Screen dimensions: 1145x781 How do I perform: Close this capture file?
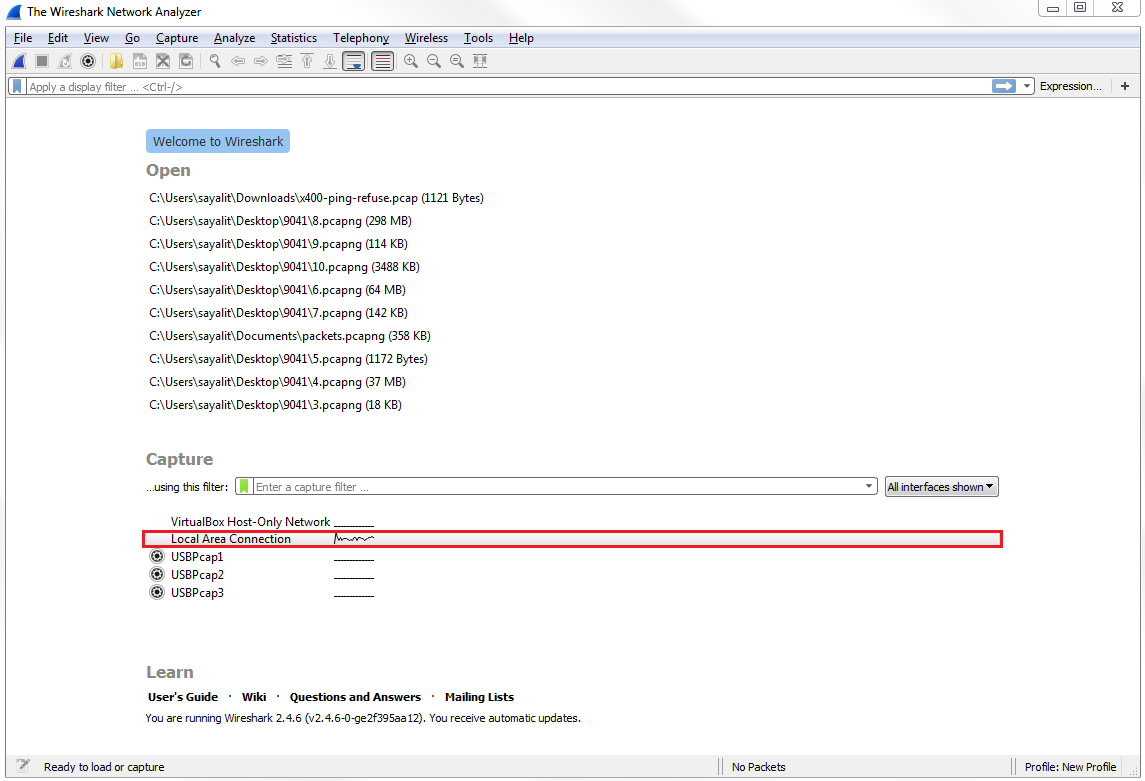(x=163, y=61)
